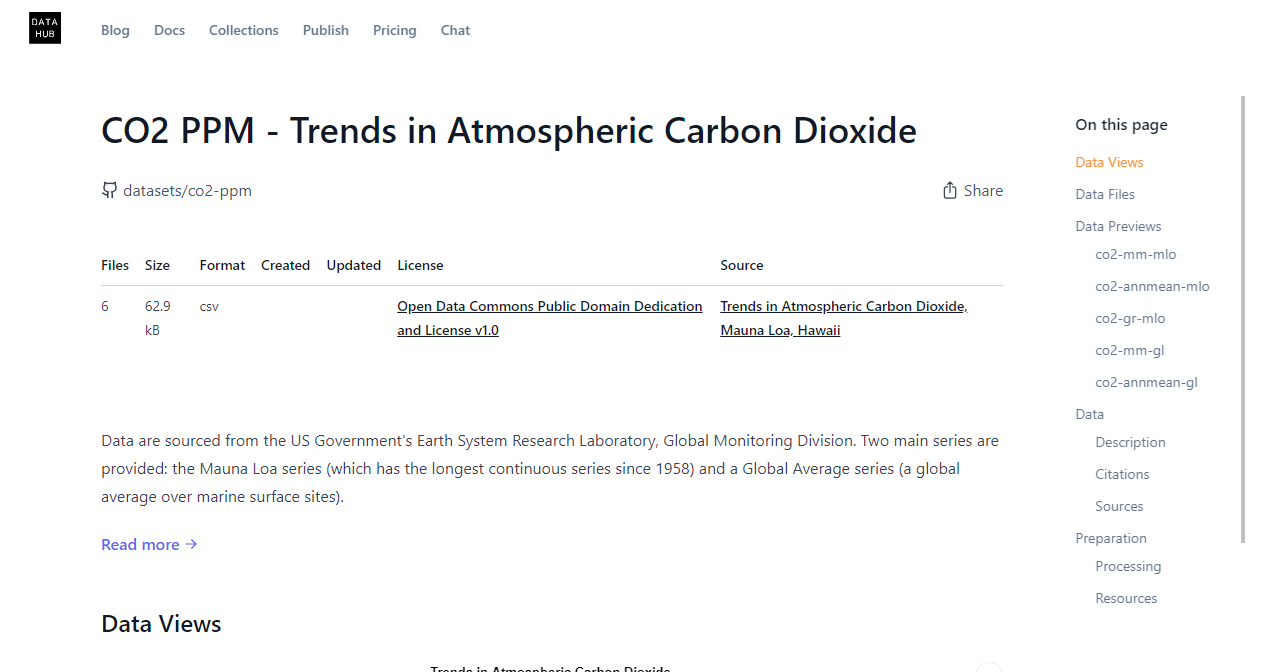The height and width of the screenshot is (672, 1269).
Task: Jump to co2-annmean-gl preview link
Action: (1146, 382)
